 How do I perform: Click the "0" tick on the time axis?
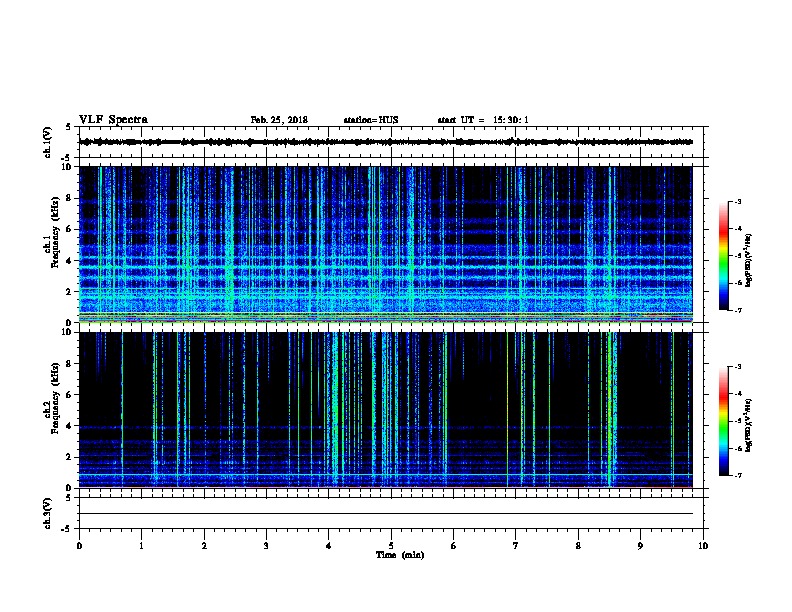[x=79, y=546]
